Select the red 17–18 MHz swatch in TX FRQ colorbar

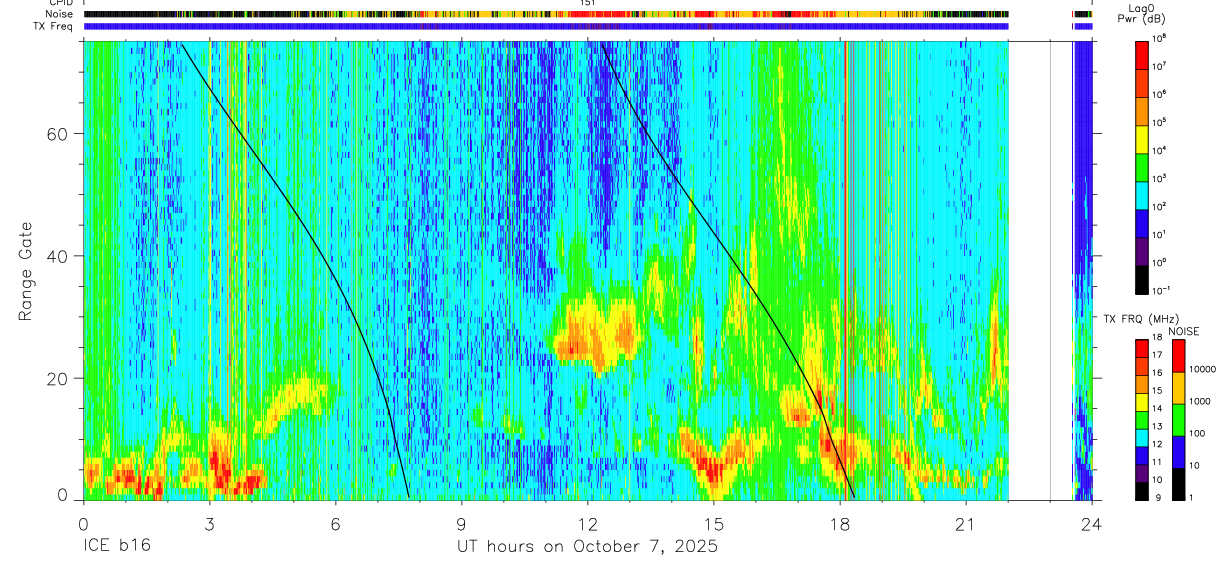click(1142, 348)
